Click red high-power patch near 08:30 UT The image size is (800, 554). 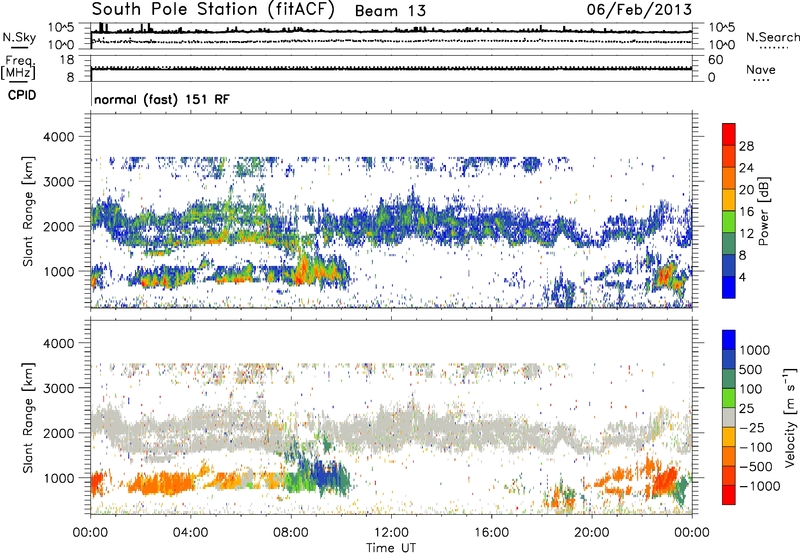pyautogui.click(x=302, y=270)
